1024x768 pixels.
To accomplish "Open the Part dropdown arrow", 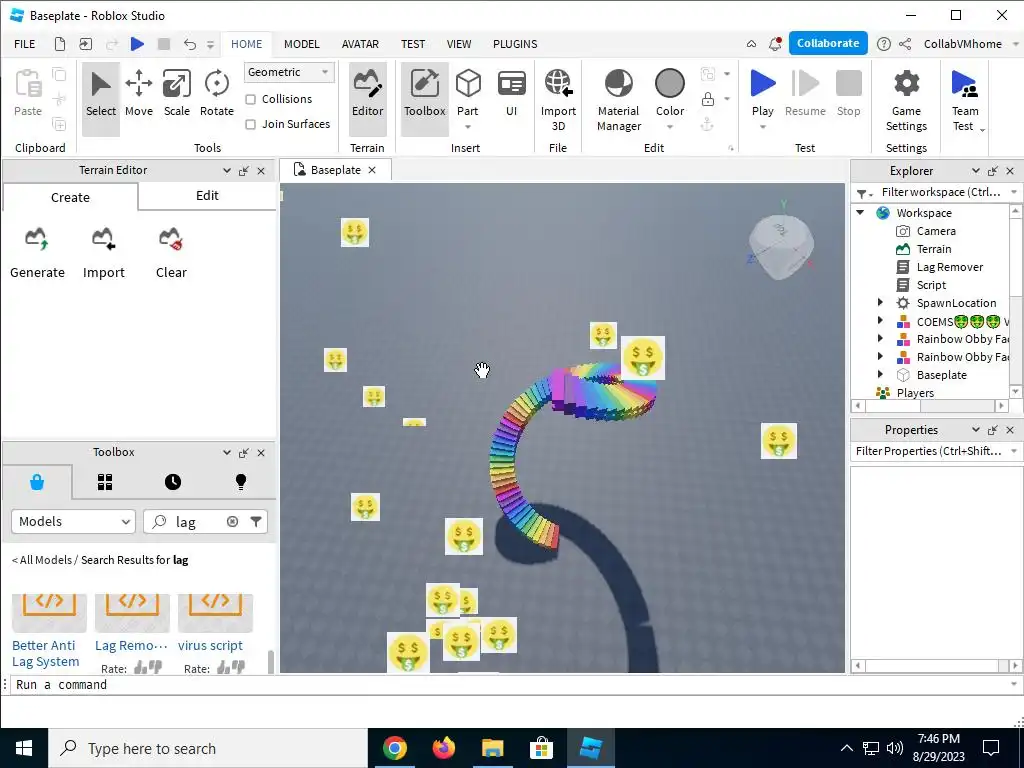I will pyautogui.click(x=468, y=127).
